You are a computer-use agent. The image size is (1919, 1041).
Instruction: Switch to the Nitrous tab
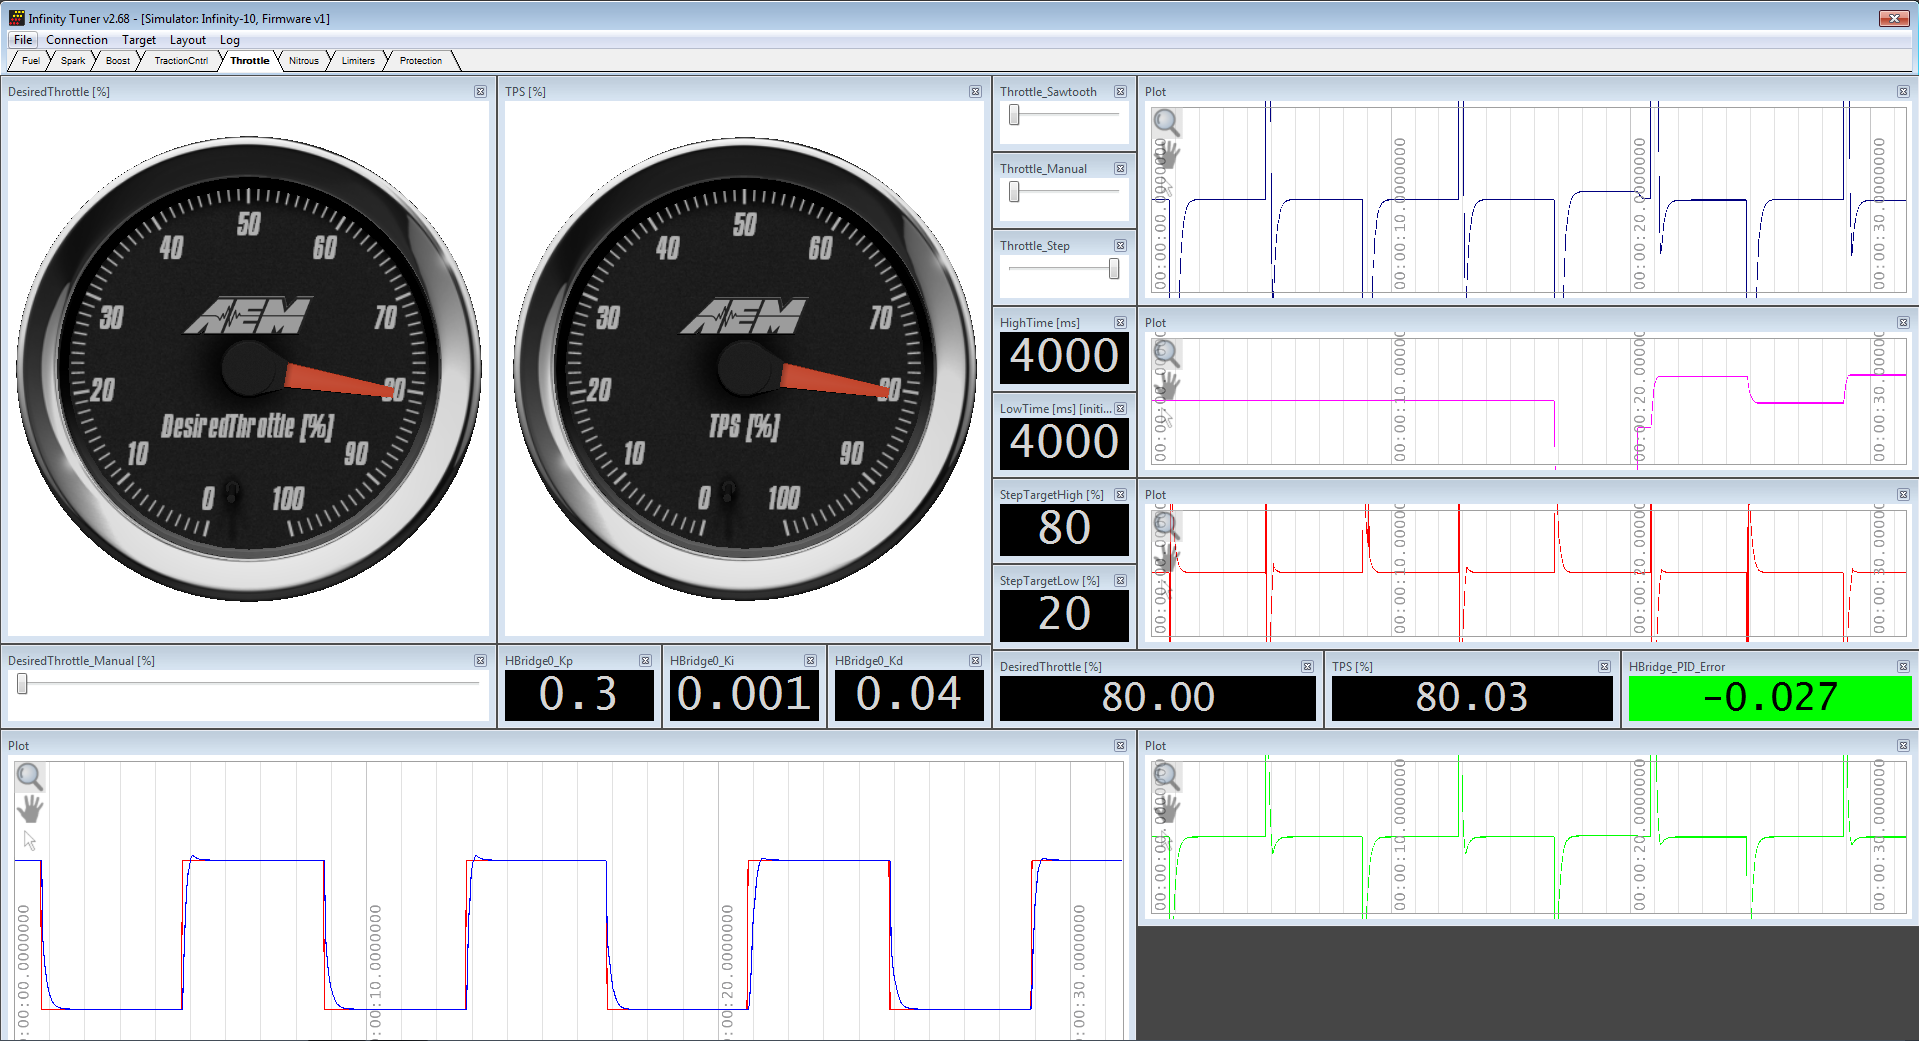point(304,61)
